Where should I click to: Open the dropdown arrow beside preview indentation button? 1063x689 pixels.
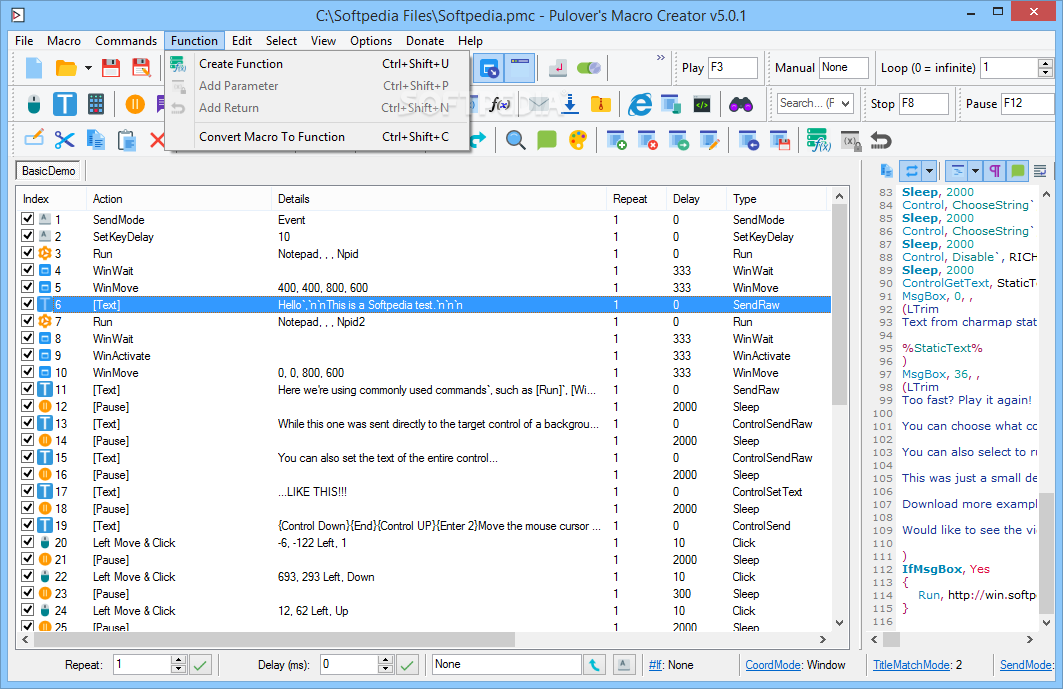(975, 171)
